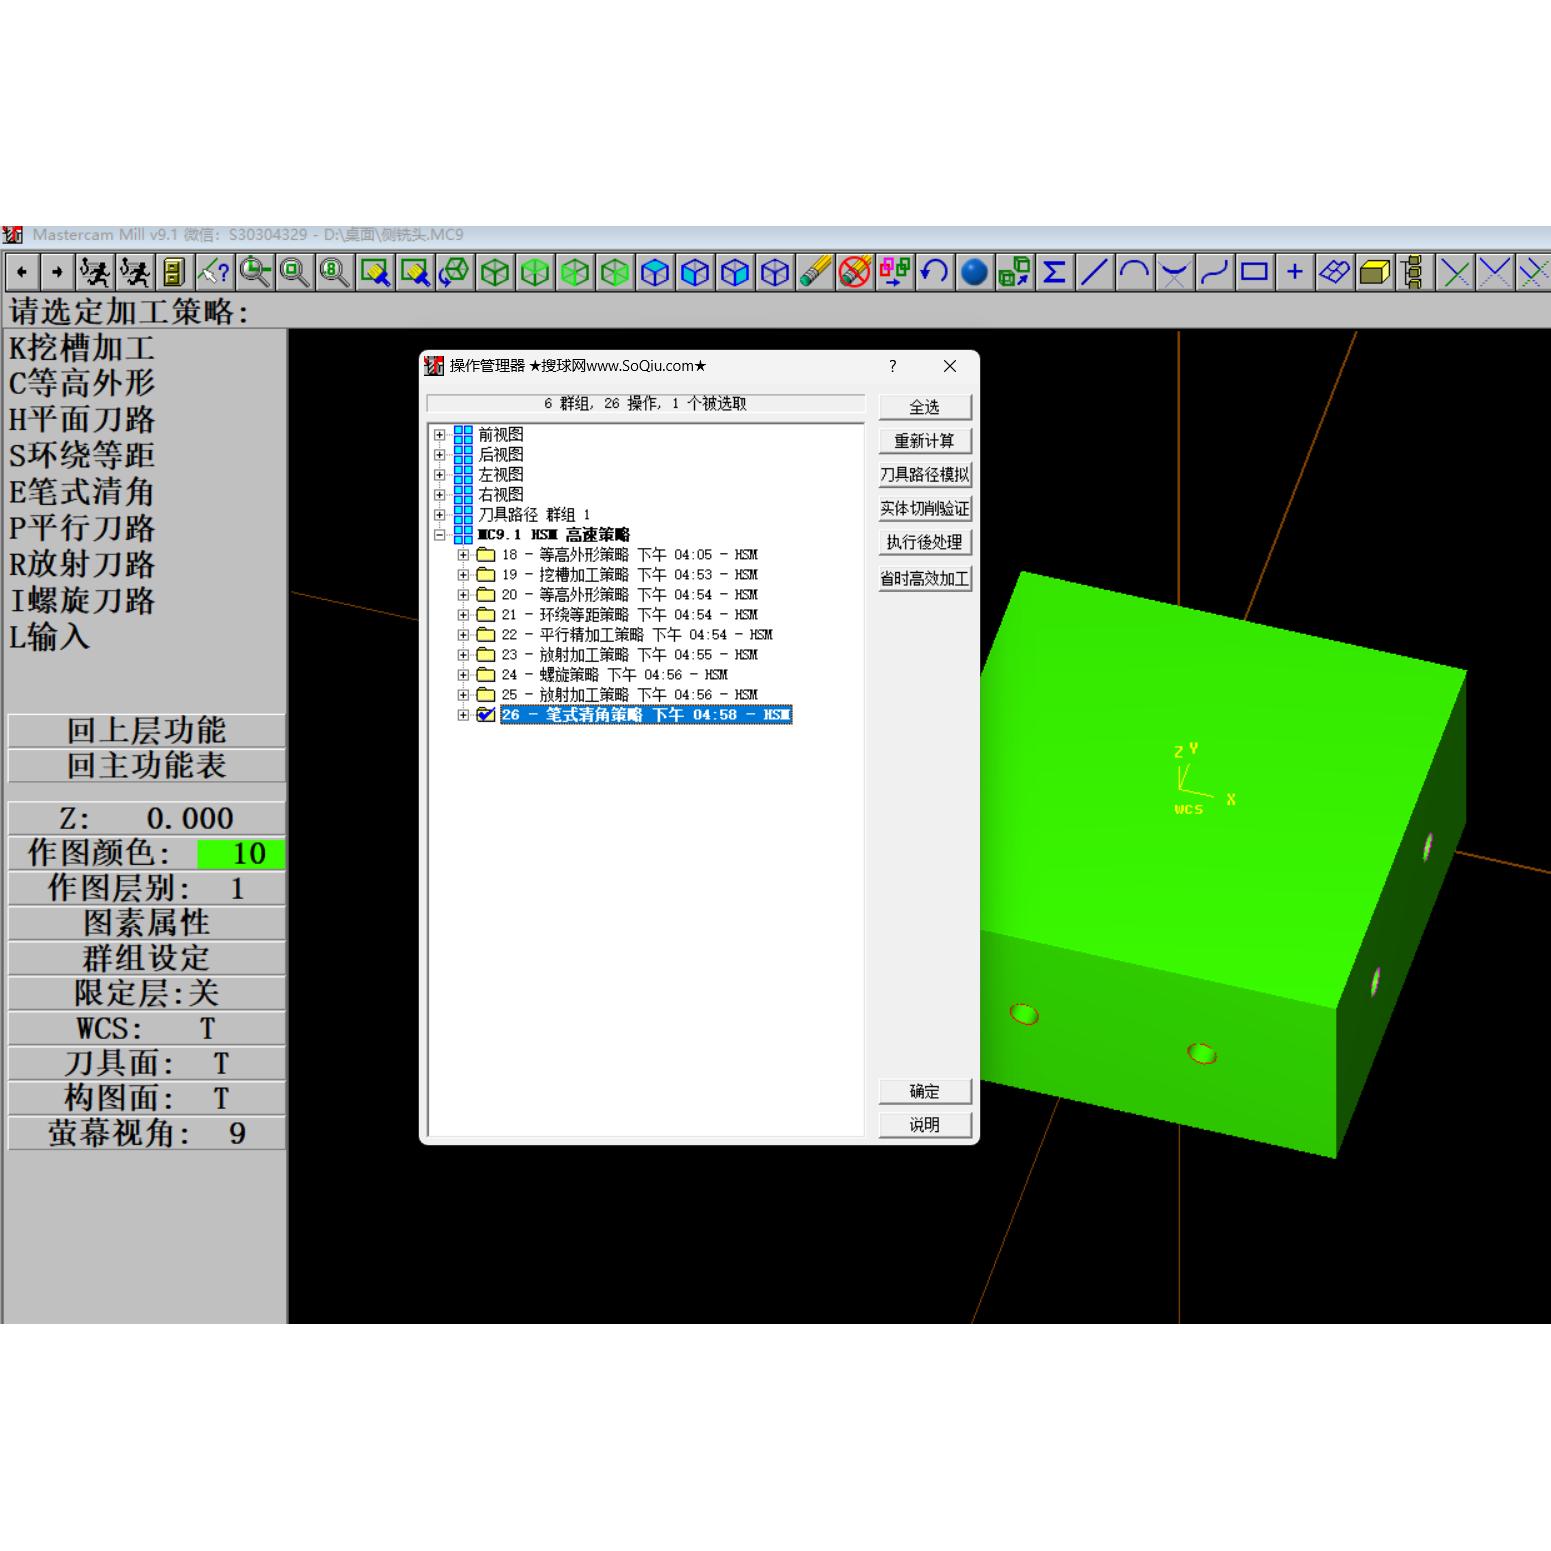1551x1551 pixels.
Task: Choose L输入 from the strategy menu
Action: pyautogui.click(x=49, y=636)
